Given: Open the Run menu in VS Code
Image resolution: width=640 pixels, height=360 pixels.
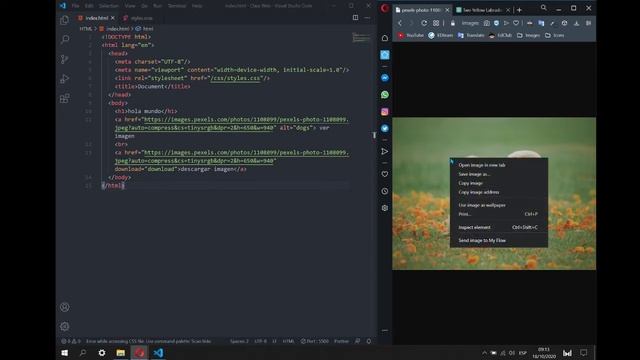Looking at the screenshot, I should pyautogui.click(x=158, y=6).
